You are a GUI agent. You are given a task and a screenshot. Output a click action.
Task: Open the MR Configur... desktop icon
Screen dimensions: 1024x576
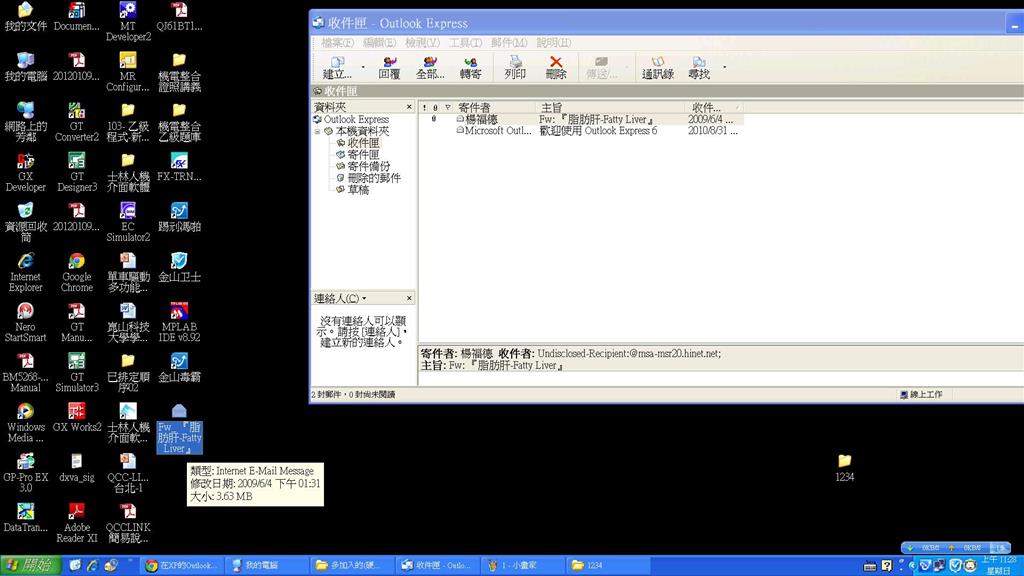pyautogui.click(x=128, y=72)
